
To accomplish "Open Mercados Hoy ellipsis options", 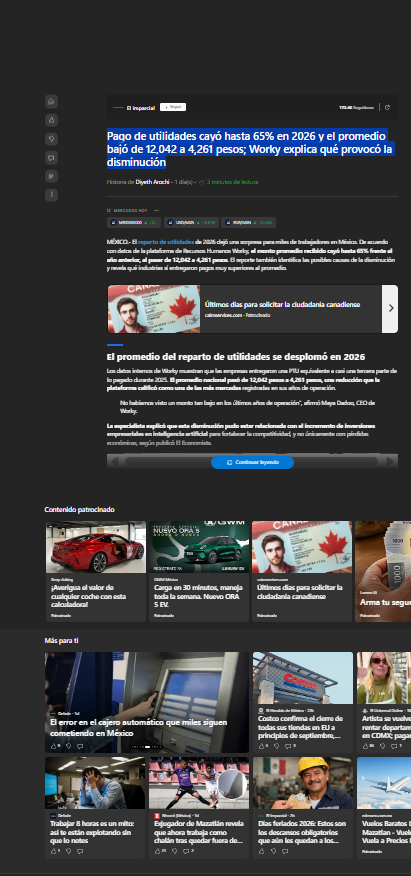I will pyautogui.click(x=156, y=211).
